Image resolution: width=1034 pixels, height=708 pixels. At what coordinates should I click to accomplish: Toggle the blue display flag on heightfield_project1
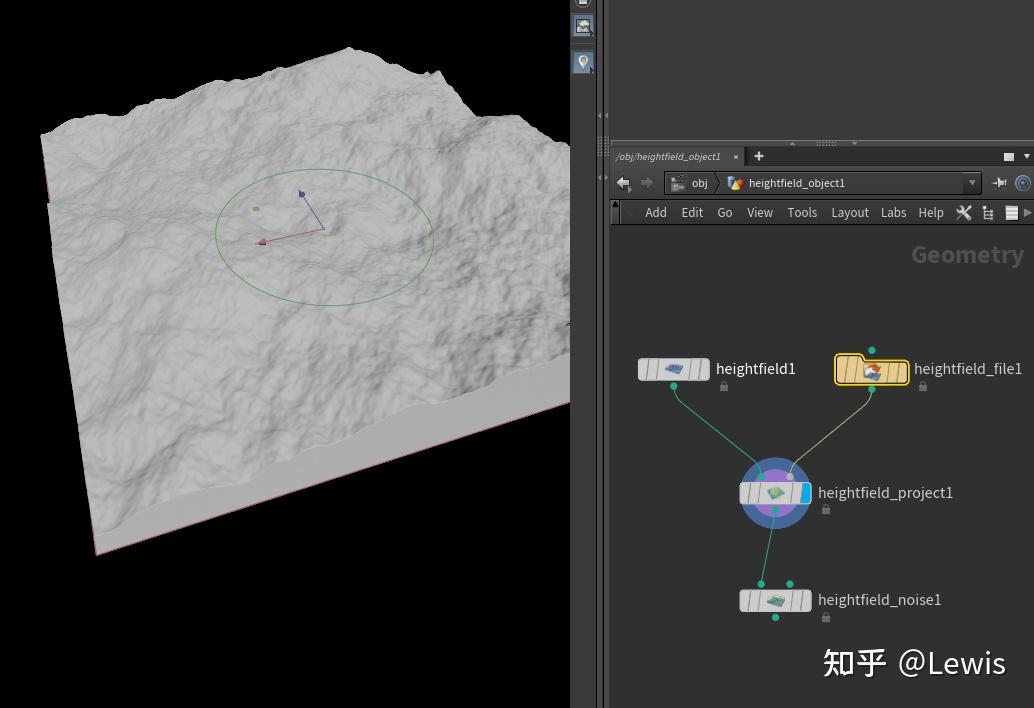pos(806,492)
